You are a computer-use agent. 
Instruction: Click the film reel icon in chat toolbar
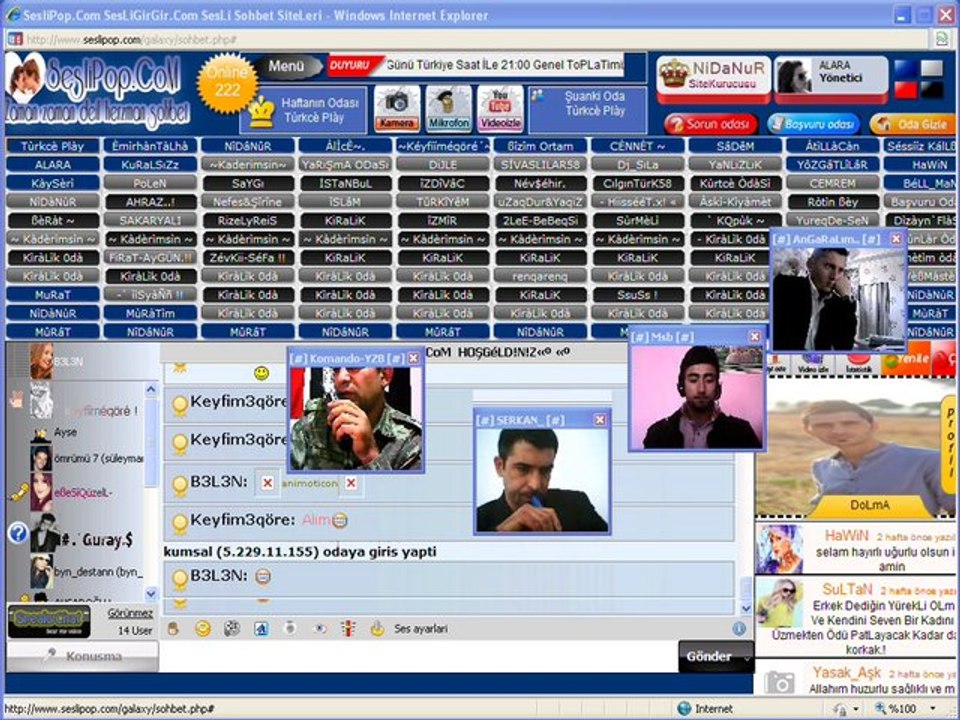[x=231, y=629]
